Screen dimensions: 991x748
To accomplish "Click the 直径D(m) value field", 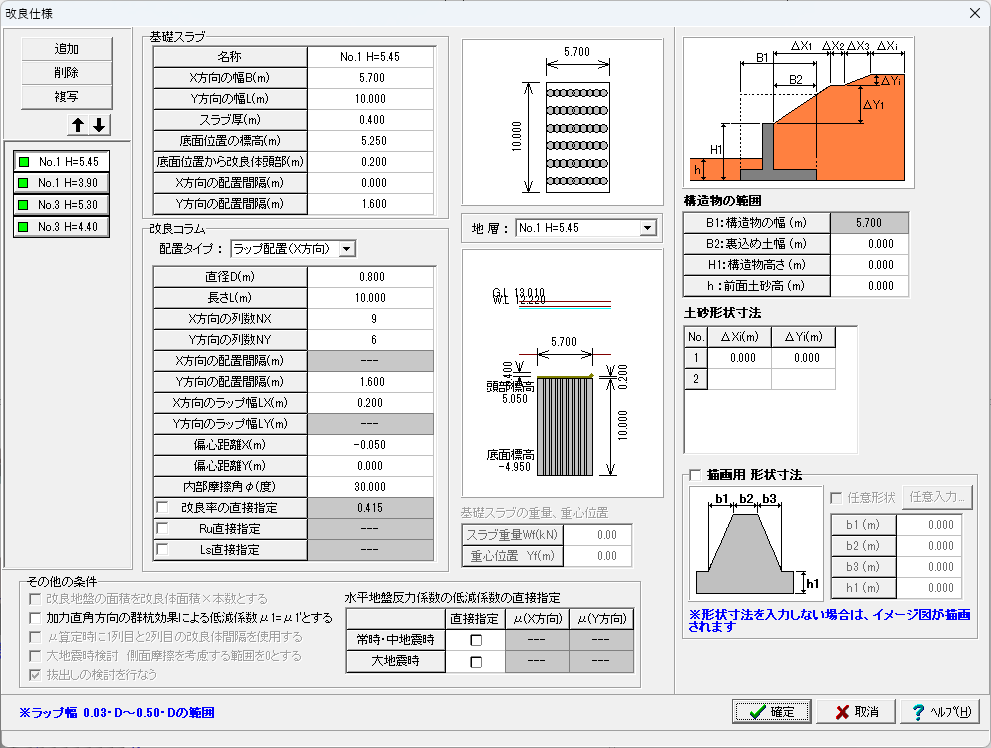I will click(371, 277).
